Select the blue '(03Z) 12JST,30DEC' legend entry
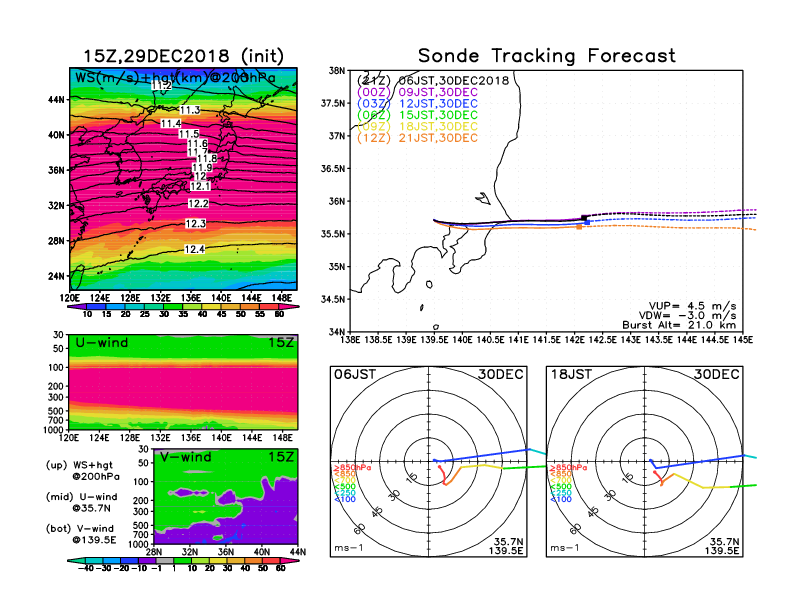Viewport: 792px width, 612px height. coord(417,104)
